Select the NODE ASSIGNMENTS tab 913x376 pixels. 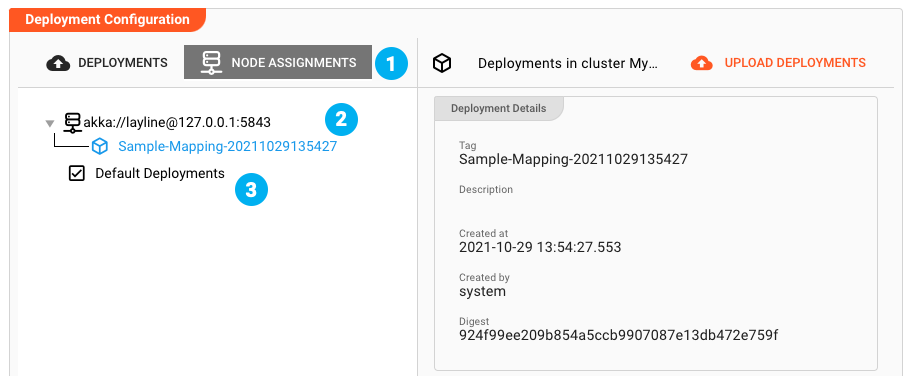(278, 62)
